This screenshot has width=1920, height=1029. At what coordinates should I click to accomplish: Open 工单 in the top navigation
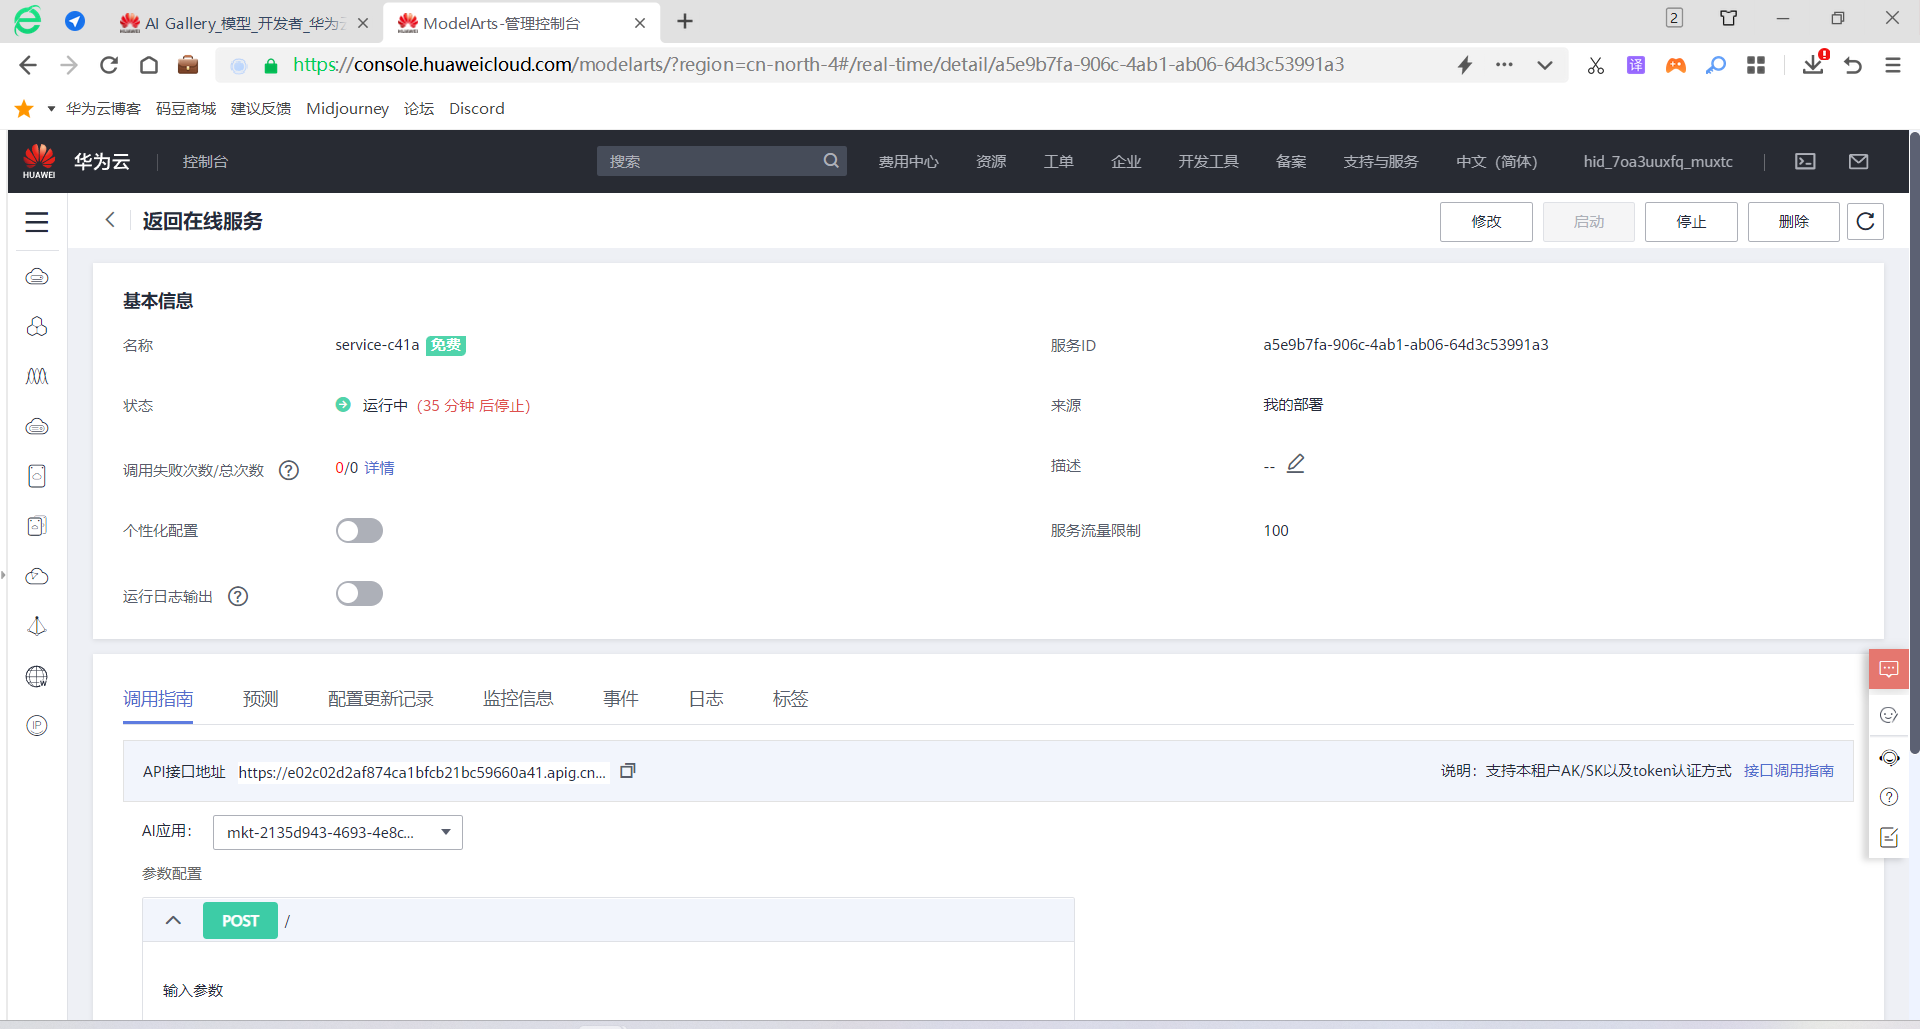pos(1059,161)
